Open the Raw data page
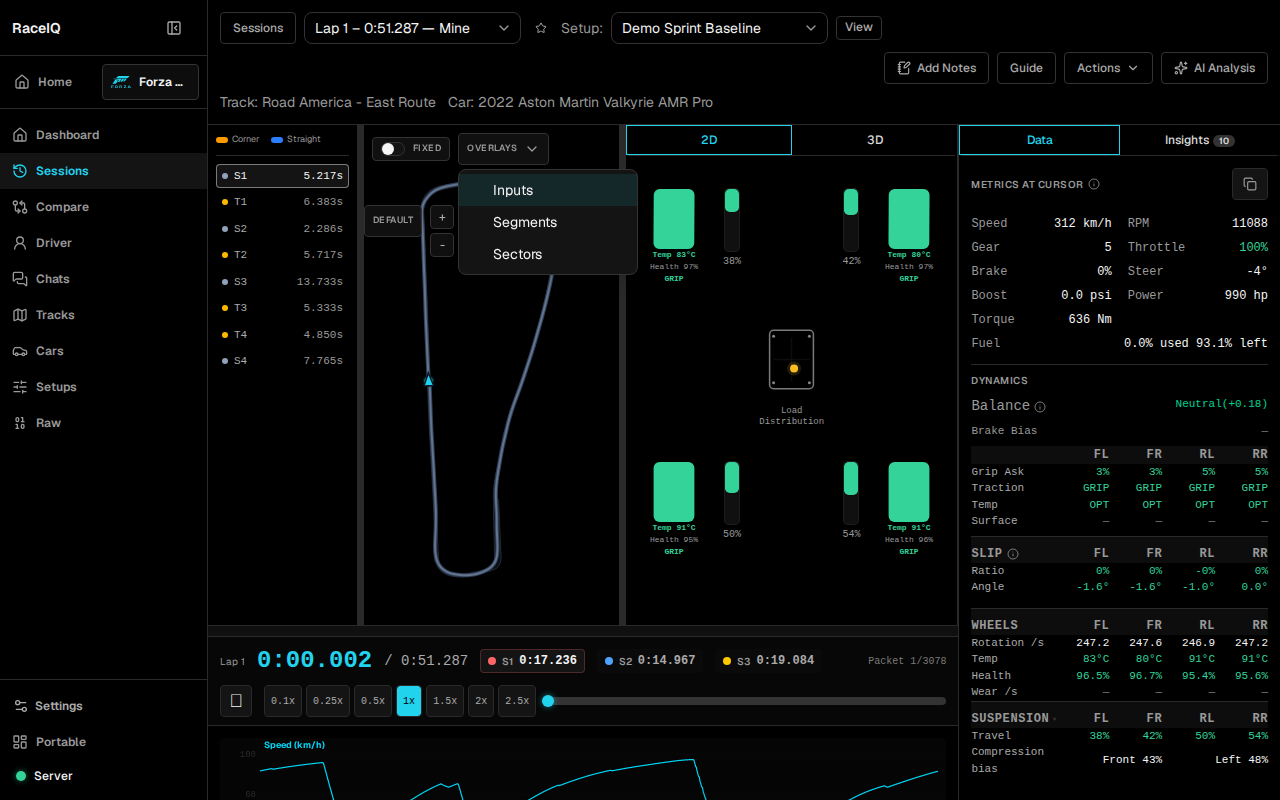 click(x=104, y=423)
